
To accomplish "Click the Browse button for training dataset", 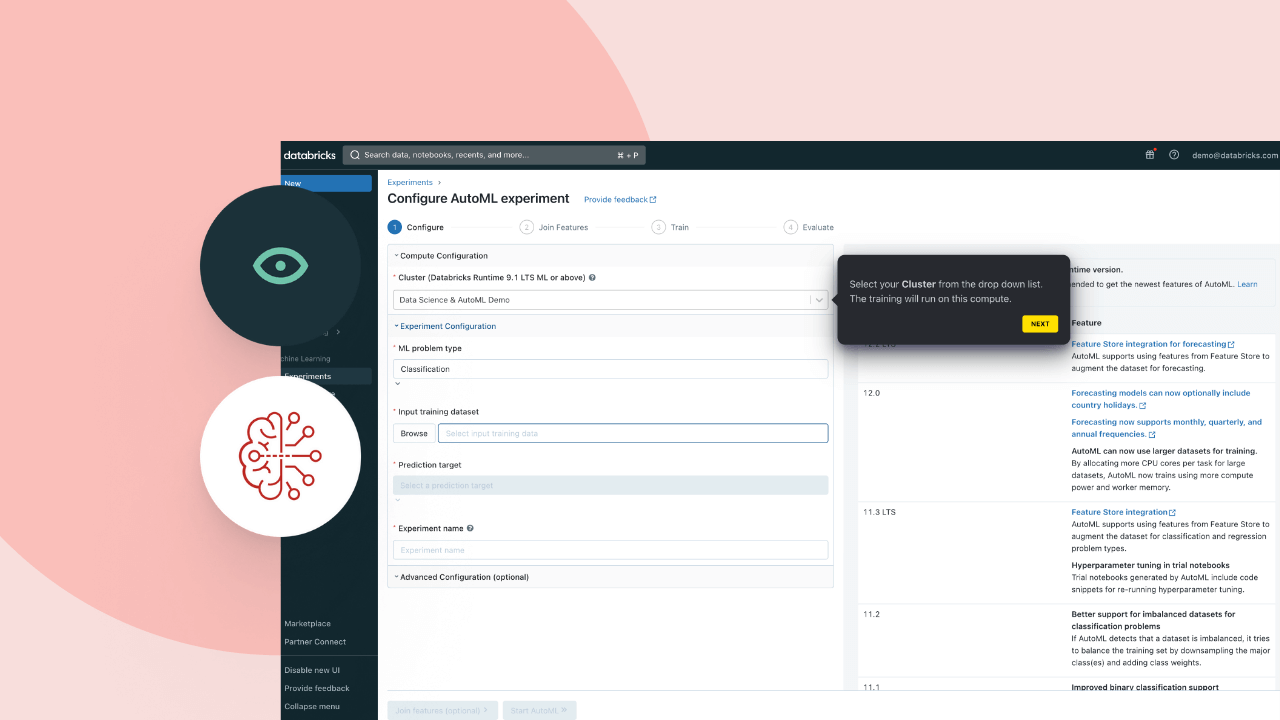I will 414,433.
